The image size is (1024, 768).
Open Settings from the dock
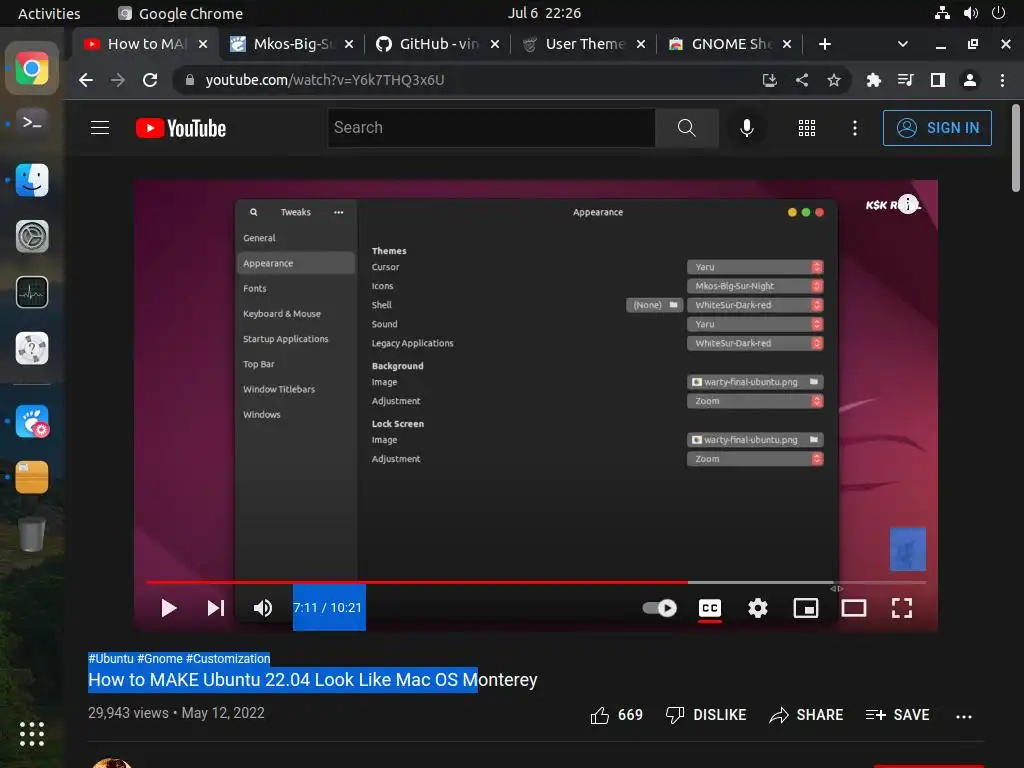click(x=32, y=236)
